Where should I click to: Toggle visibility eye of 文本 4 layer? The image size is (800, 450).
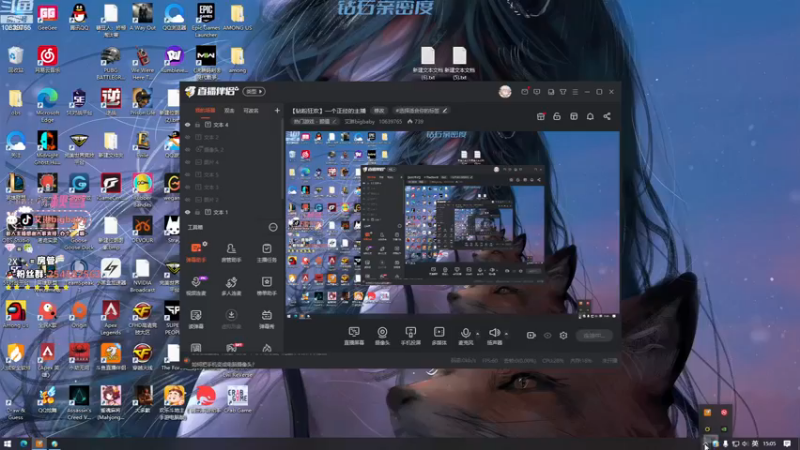(188, 124)
